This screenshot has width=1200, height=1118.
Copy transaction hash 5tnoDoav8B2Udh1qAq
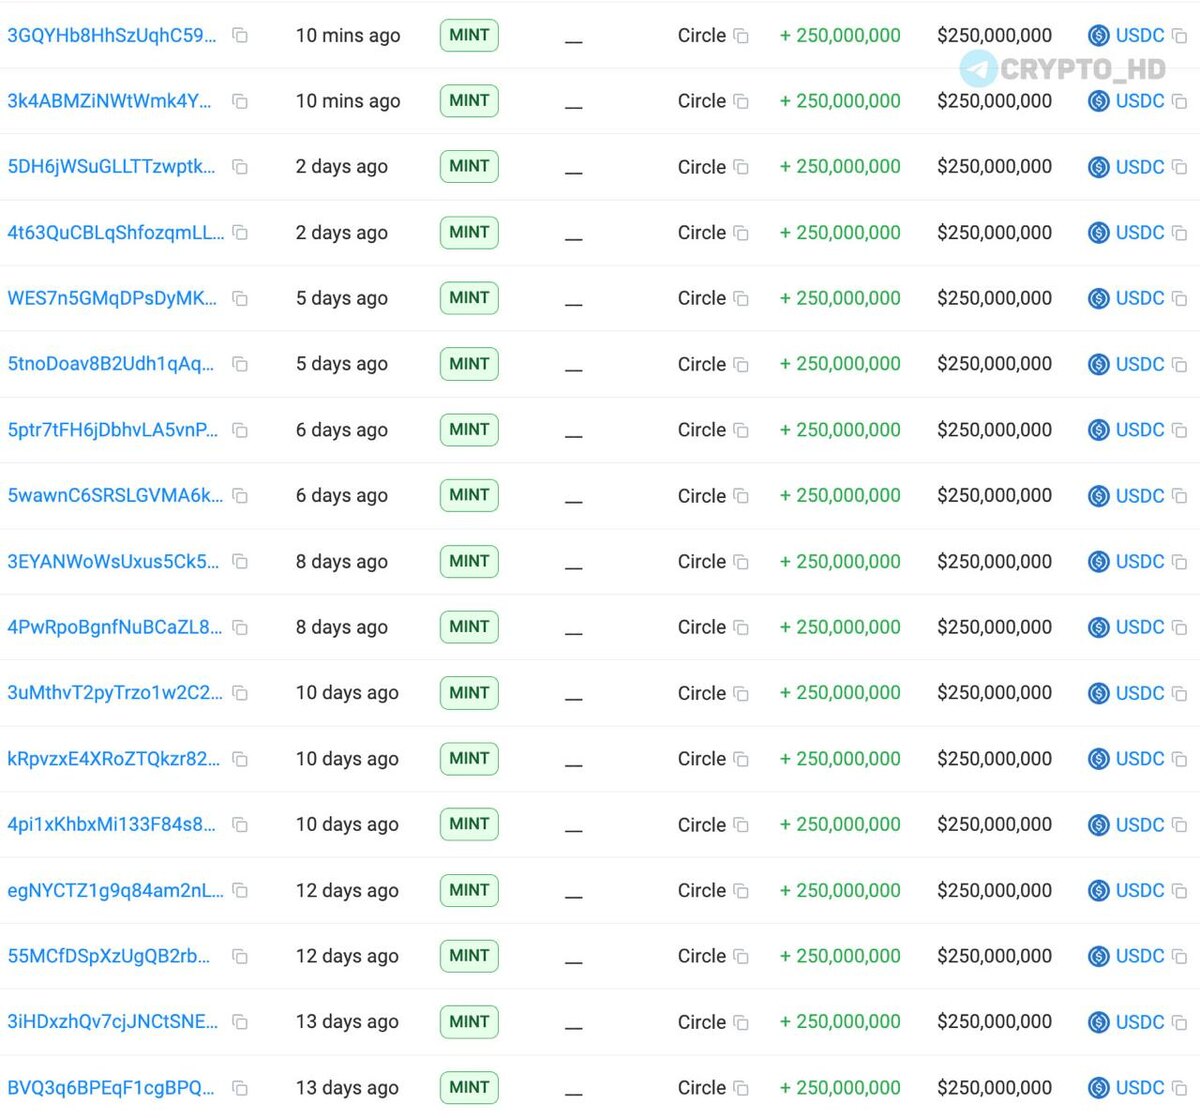[x=240, y=364]
